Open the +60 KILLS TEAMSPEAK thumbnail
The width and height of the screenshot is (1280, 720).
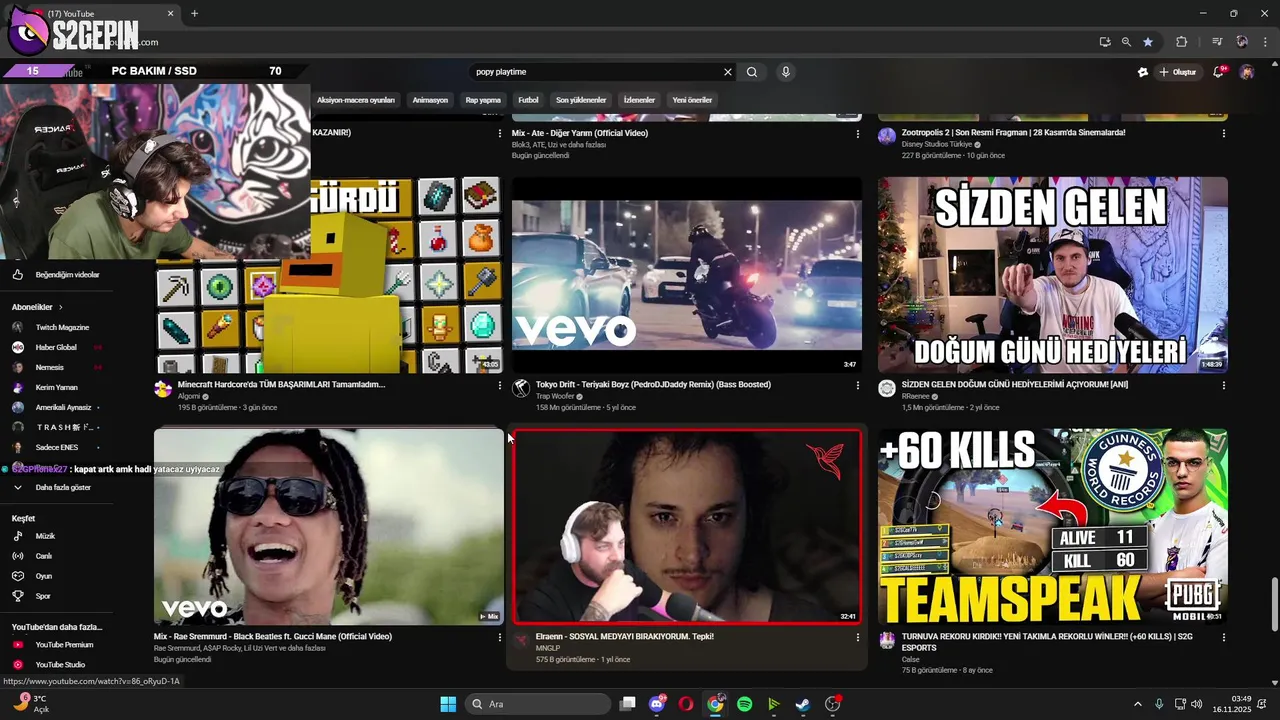tap(1052, 527)
